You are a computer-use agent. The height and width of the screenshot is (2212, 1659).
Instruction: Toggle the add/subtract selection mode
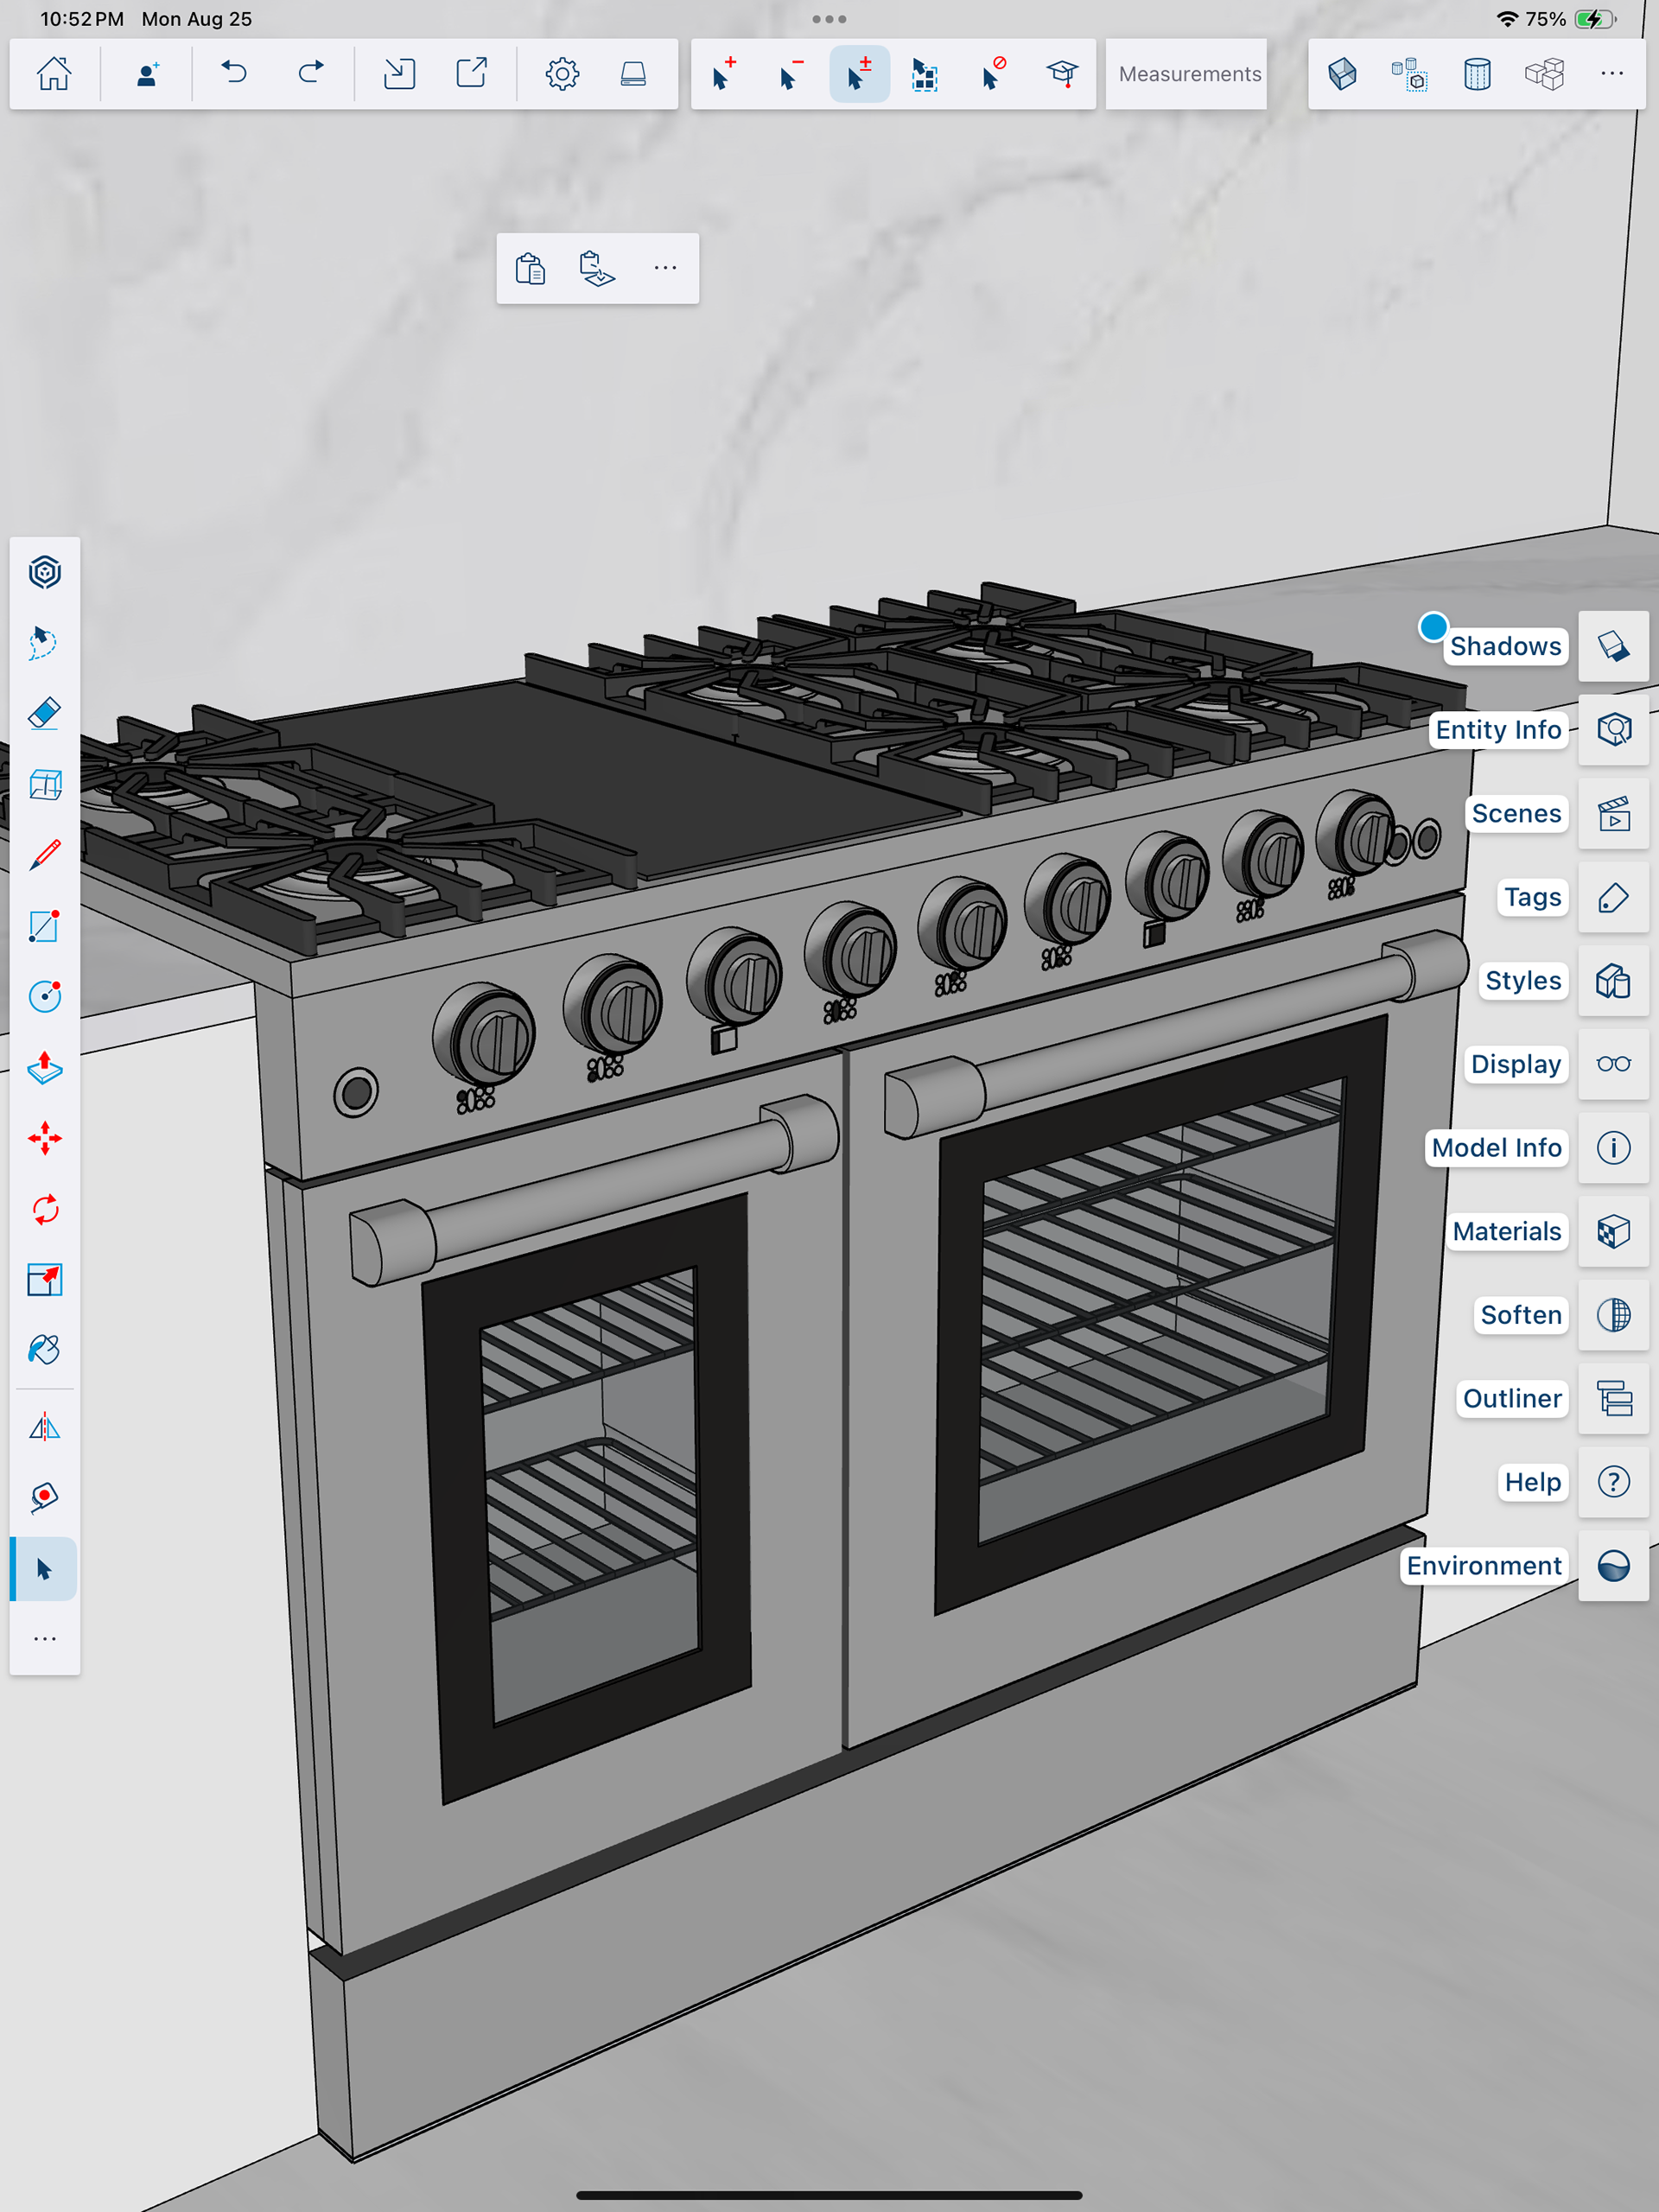tap(859, 74)
